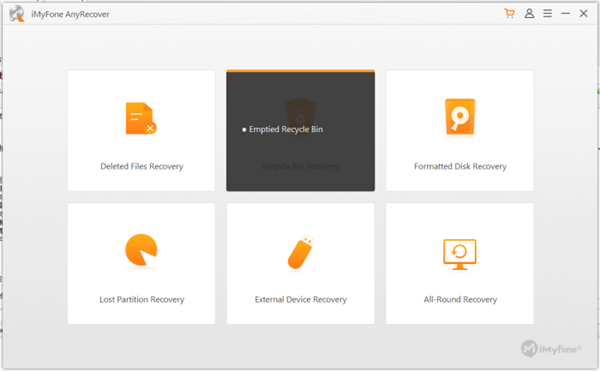Select the Formatted Disk Recovery drive icon

coord(460,117)
